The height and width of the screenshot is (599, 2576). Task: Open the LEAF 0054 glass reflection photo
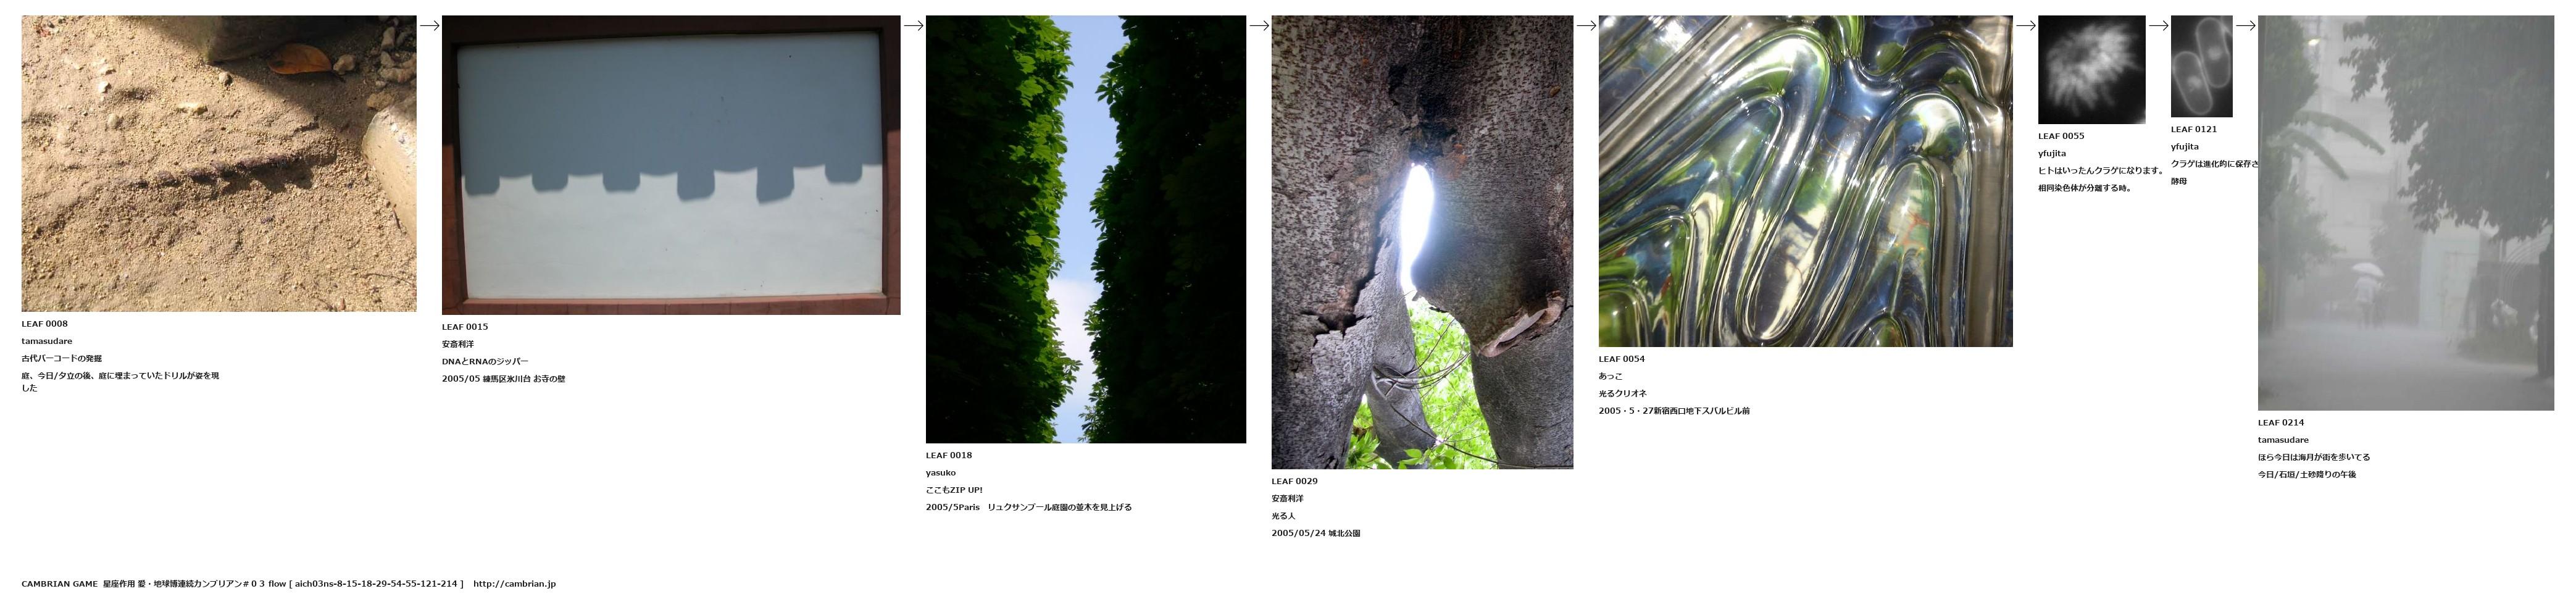pyautogui.click(x=1805, y=181)
